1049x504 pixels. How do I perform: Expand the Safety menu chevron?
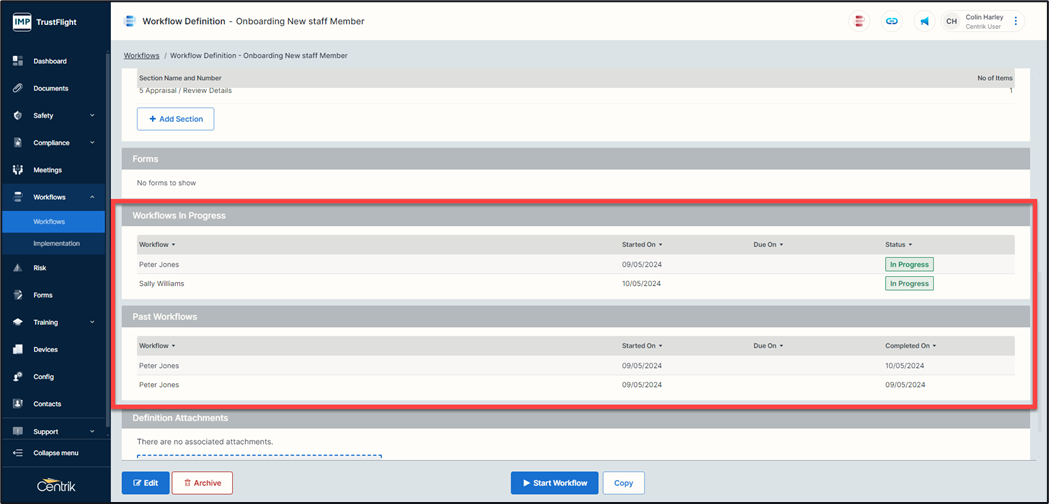92,116
